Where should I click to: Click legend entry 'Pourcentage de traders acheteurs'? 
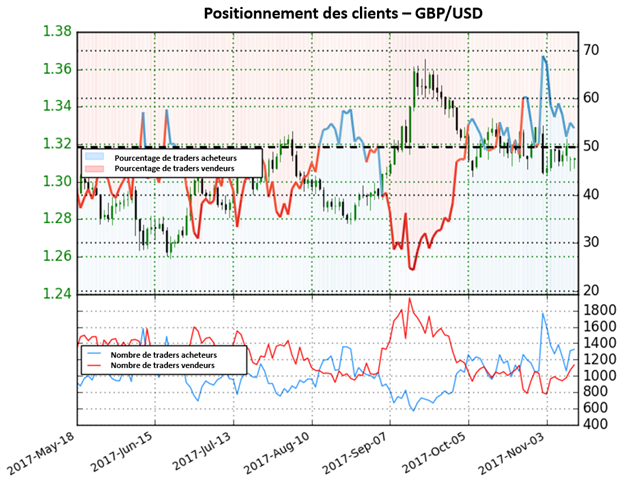coord(176,158)
